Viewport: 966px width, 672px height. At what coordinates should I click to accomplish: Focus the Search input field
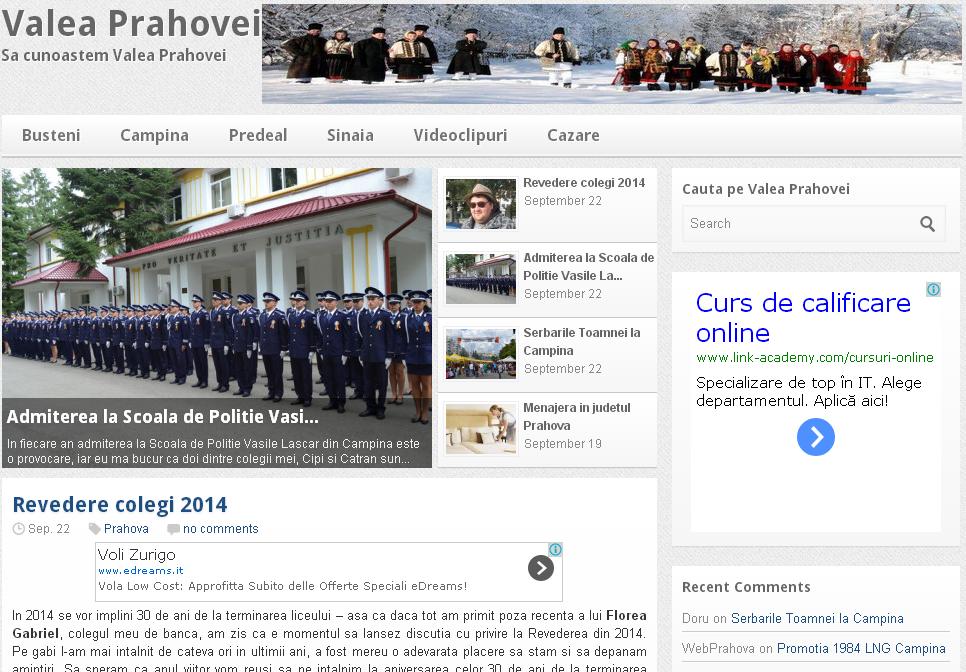tap(798, 224)
